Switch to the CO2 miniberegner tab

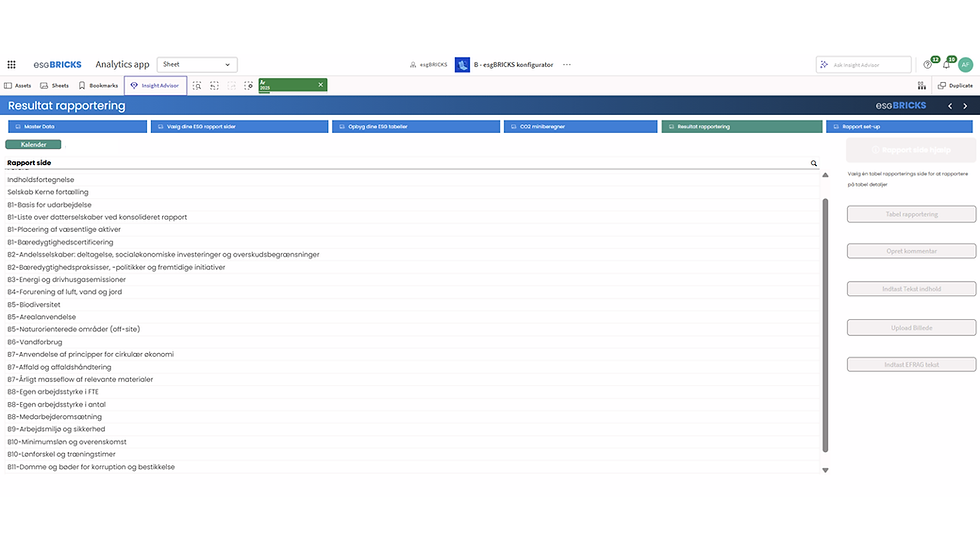[581, 127]
